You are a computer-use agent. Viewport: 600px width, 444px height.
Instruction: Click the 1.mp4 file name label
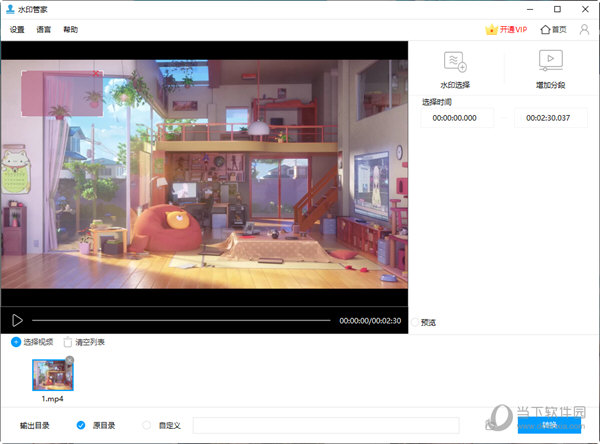[x=52, y=399]
